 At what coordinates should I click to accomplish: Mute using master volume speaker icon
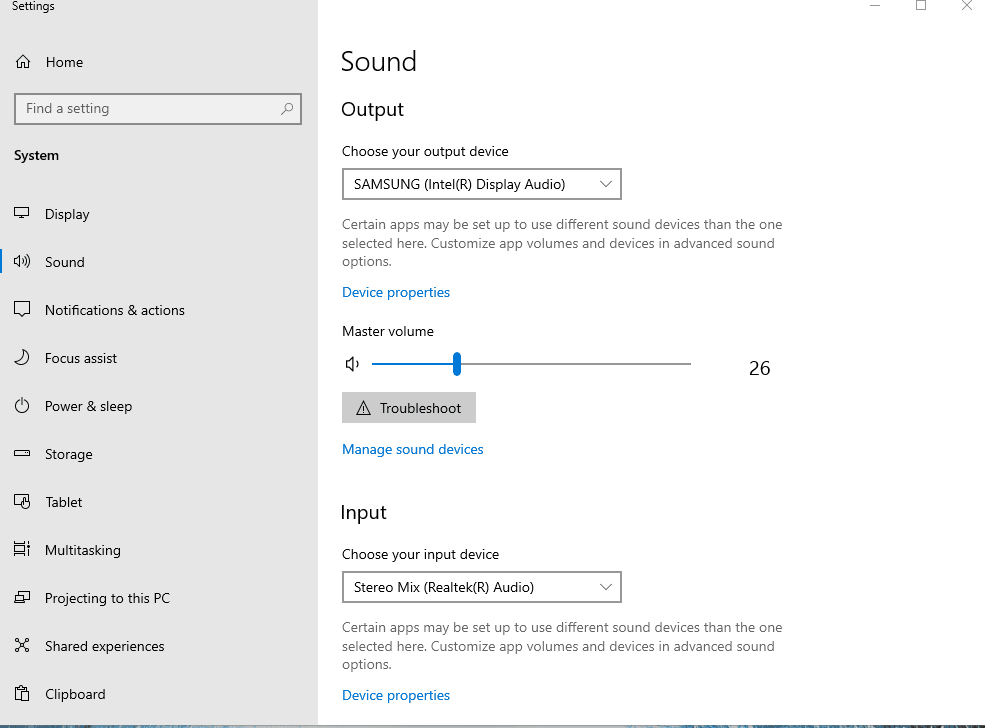click(x=352, y=364)
